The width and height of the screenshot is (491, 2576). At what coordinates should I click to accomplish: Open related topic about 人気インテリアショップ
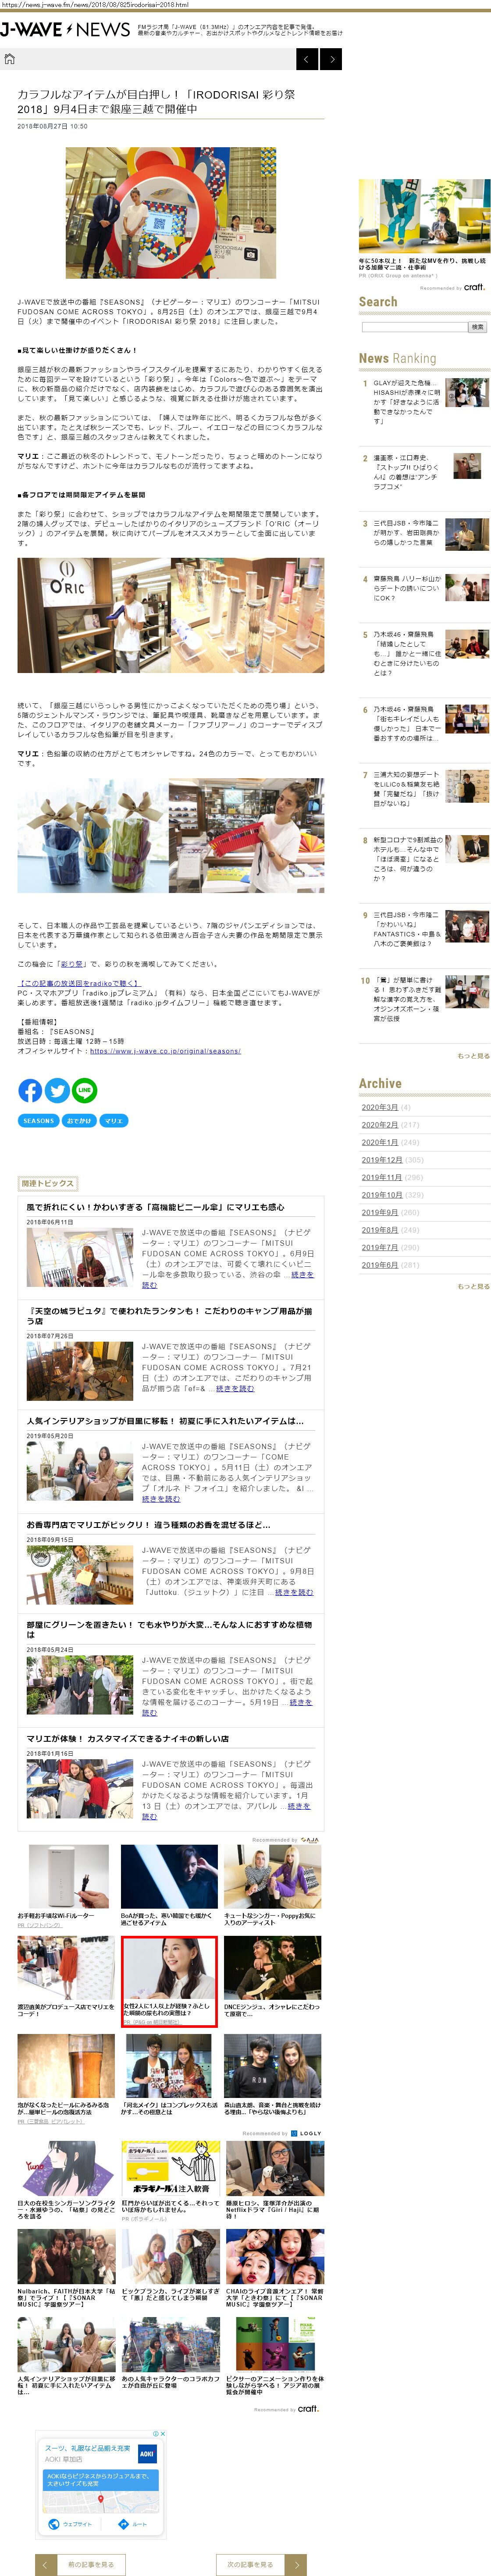165,1421
